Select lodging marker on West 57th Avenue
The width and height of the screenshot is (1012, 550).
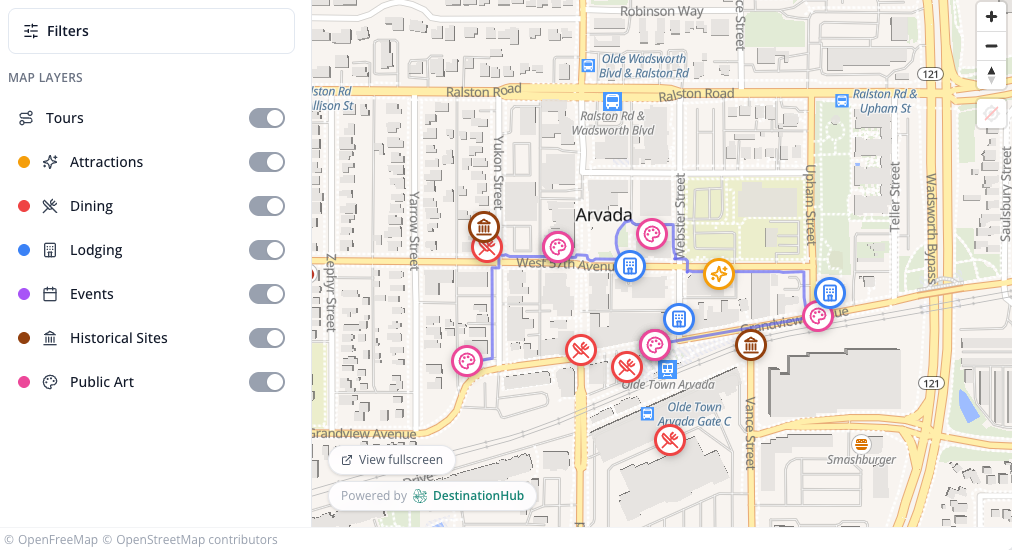tap(630, 265)
